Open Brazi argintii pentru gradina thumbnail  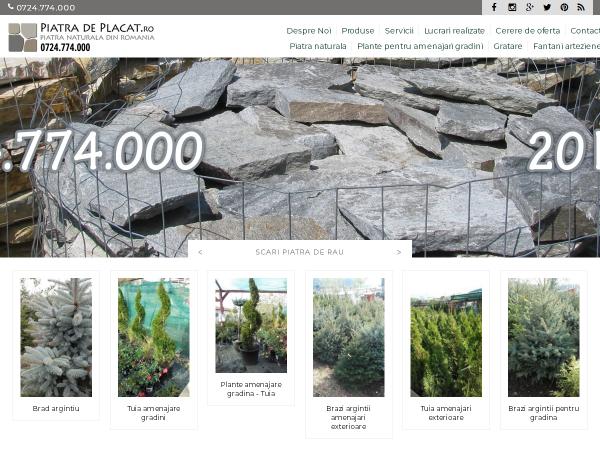pos(544,337)
